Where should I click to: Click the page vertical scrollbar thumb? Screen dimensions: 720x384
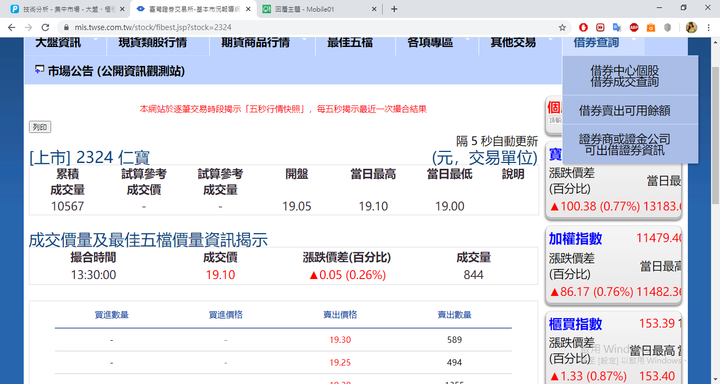click(x=715, y=136)
